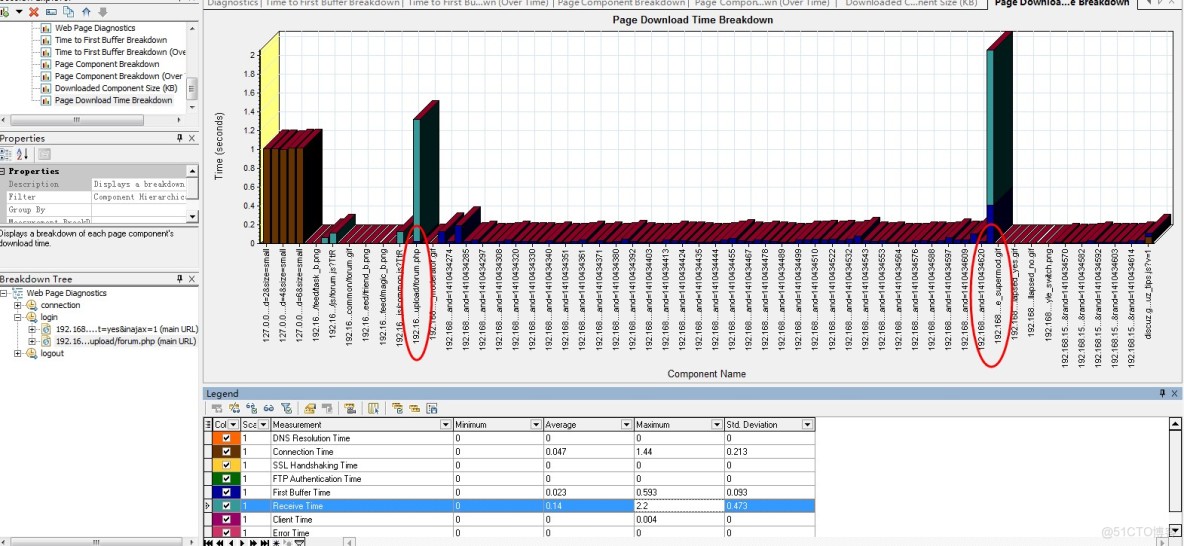The image size is (1184, 546).
Task: Click the sort A-Z icon in Properties panel
Action: [24, 154]
